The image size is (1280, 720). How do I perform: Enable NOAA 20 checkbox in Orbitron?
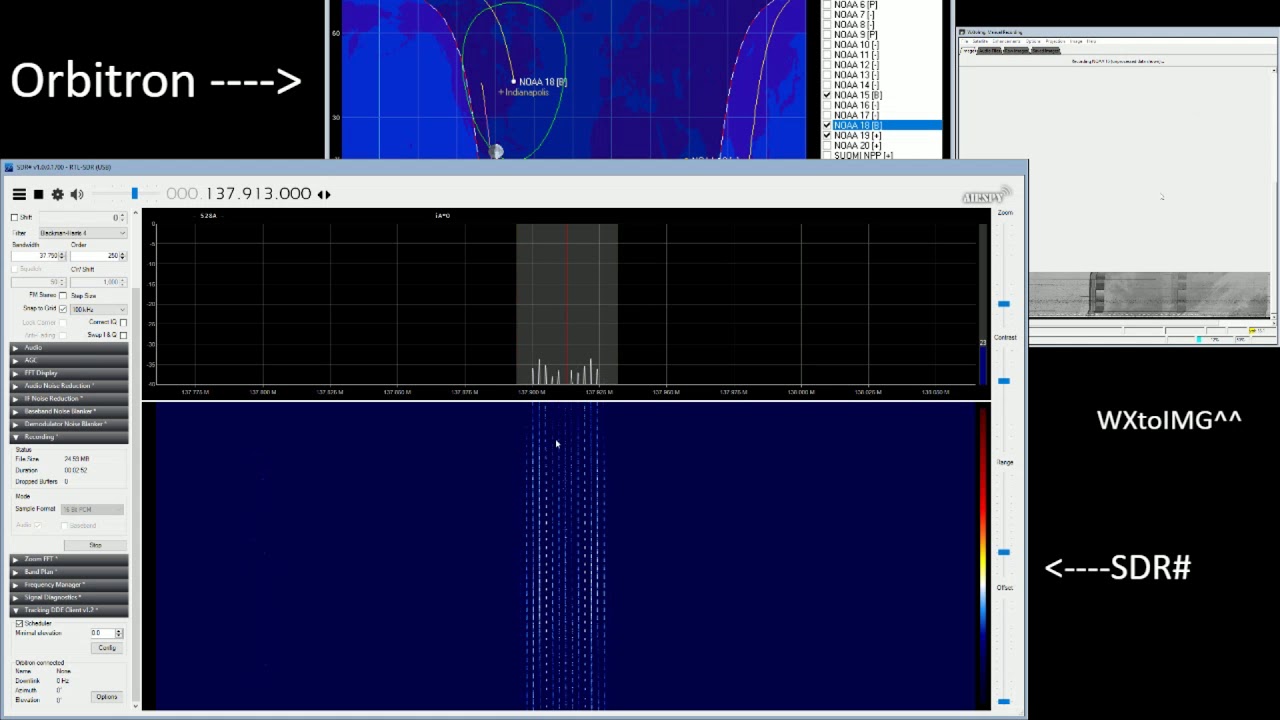pos(827,145)
